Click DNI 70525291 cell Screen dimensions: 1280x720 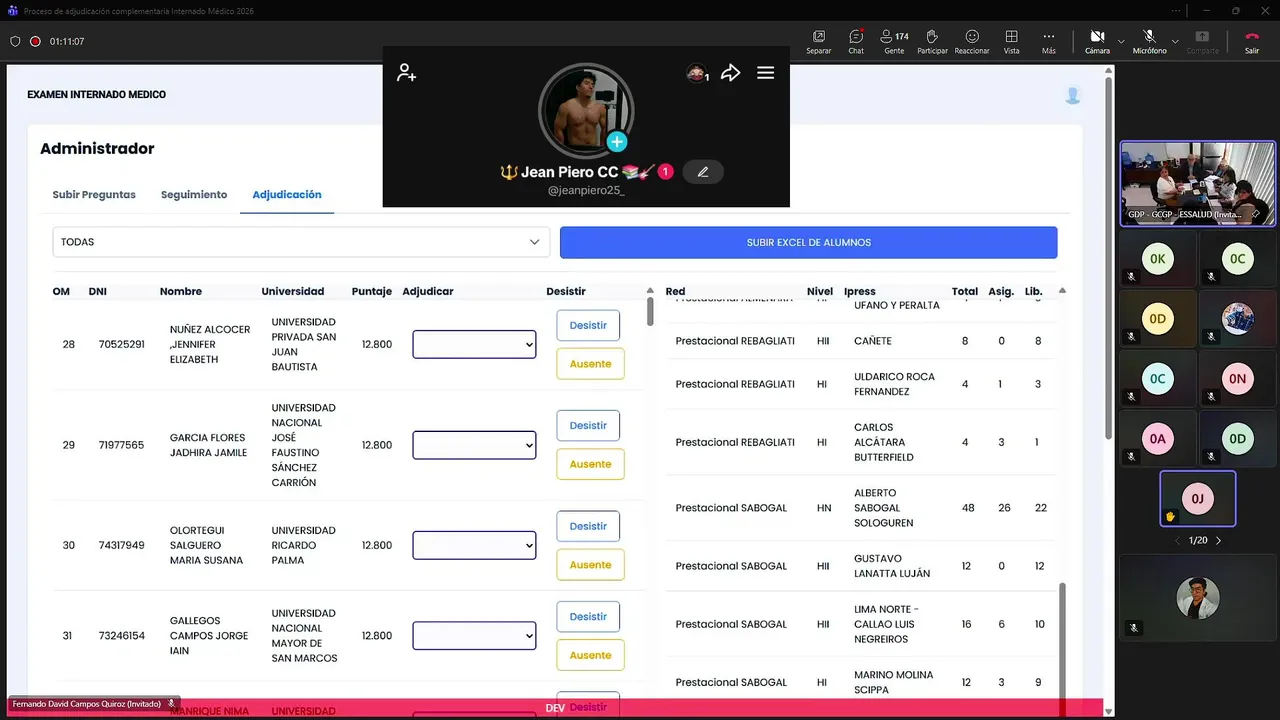pyautogui.click(x=121, y=344)
